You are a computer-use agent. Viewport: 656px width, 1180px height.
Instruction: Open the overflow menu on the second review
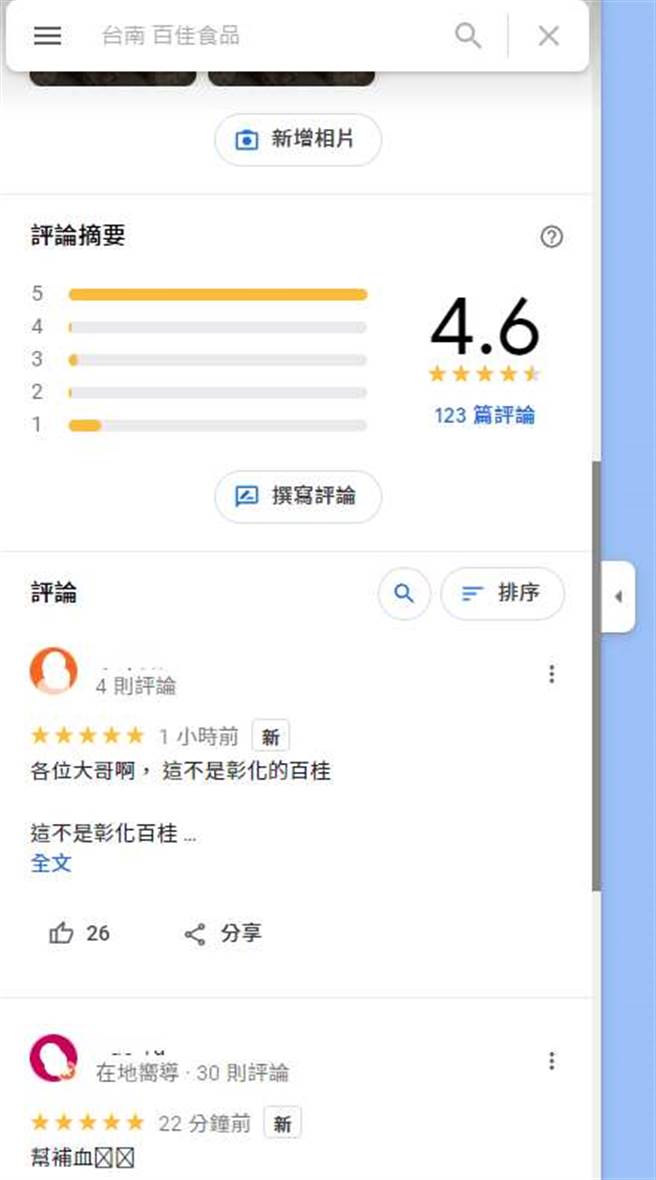[x=551, y=1060]
